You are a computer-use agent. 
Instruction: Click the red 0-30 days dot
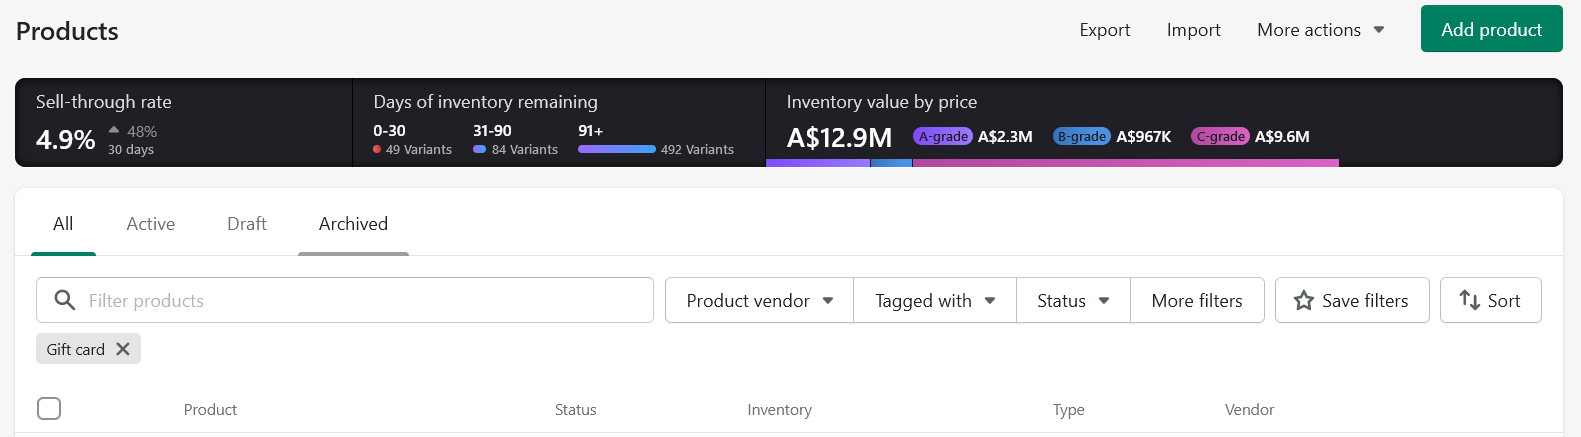[x=377, y=149]
